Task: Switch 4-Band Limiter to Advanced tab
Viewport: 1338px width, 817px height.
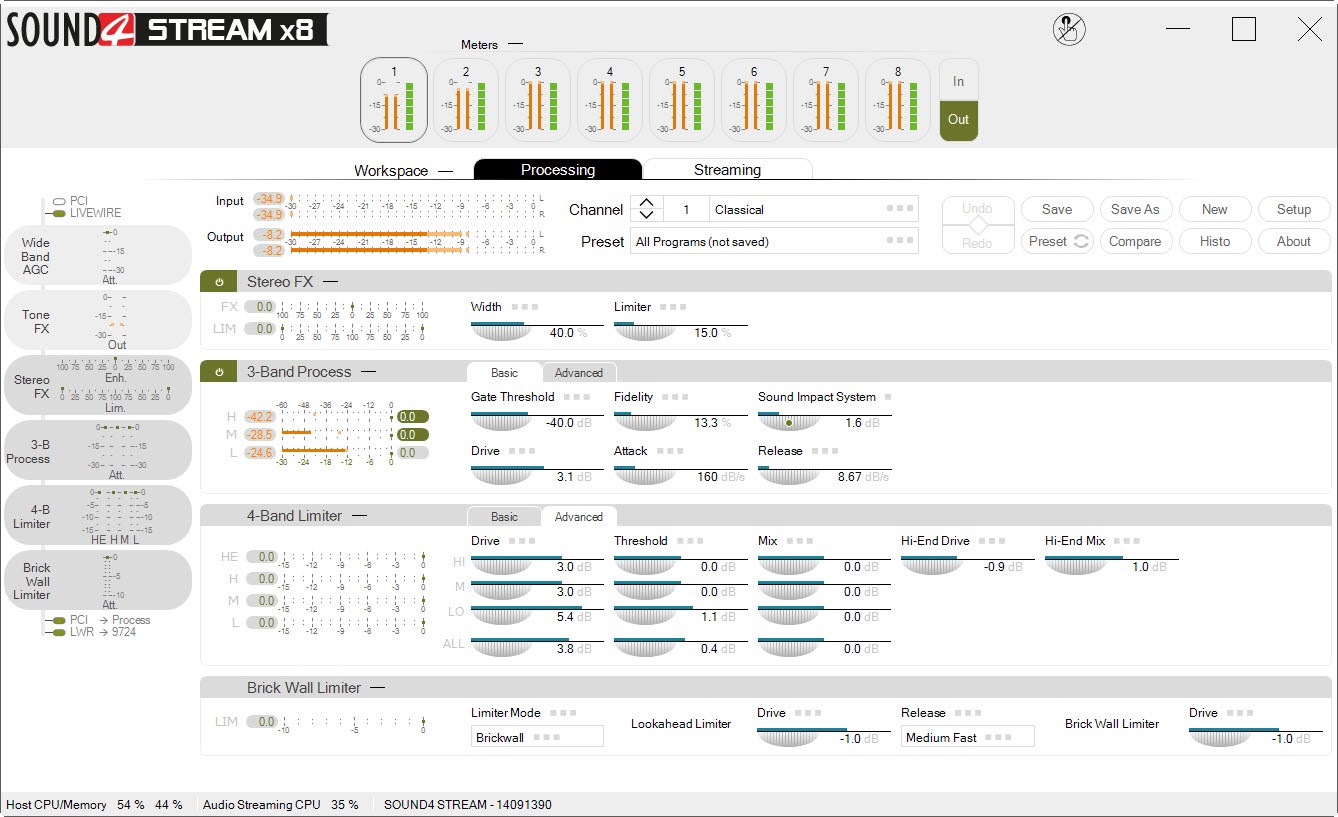Action: (579, 517)
